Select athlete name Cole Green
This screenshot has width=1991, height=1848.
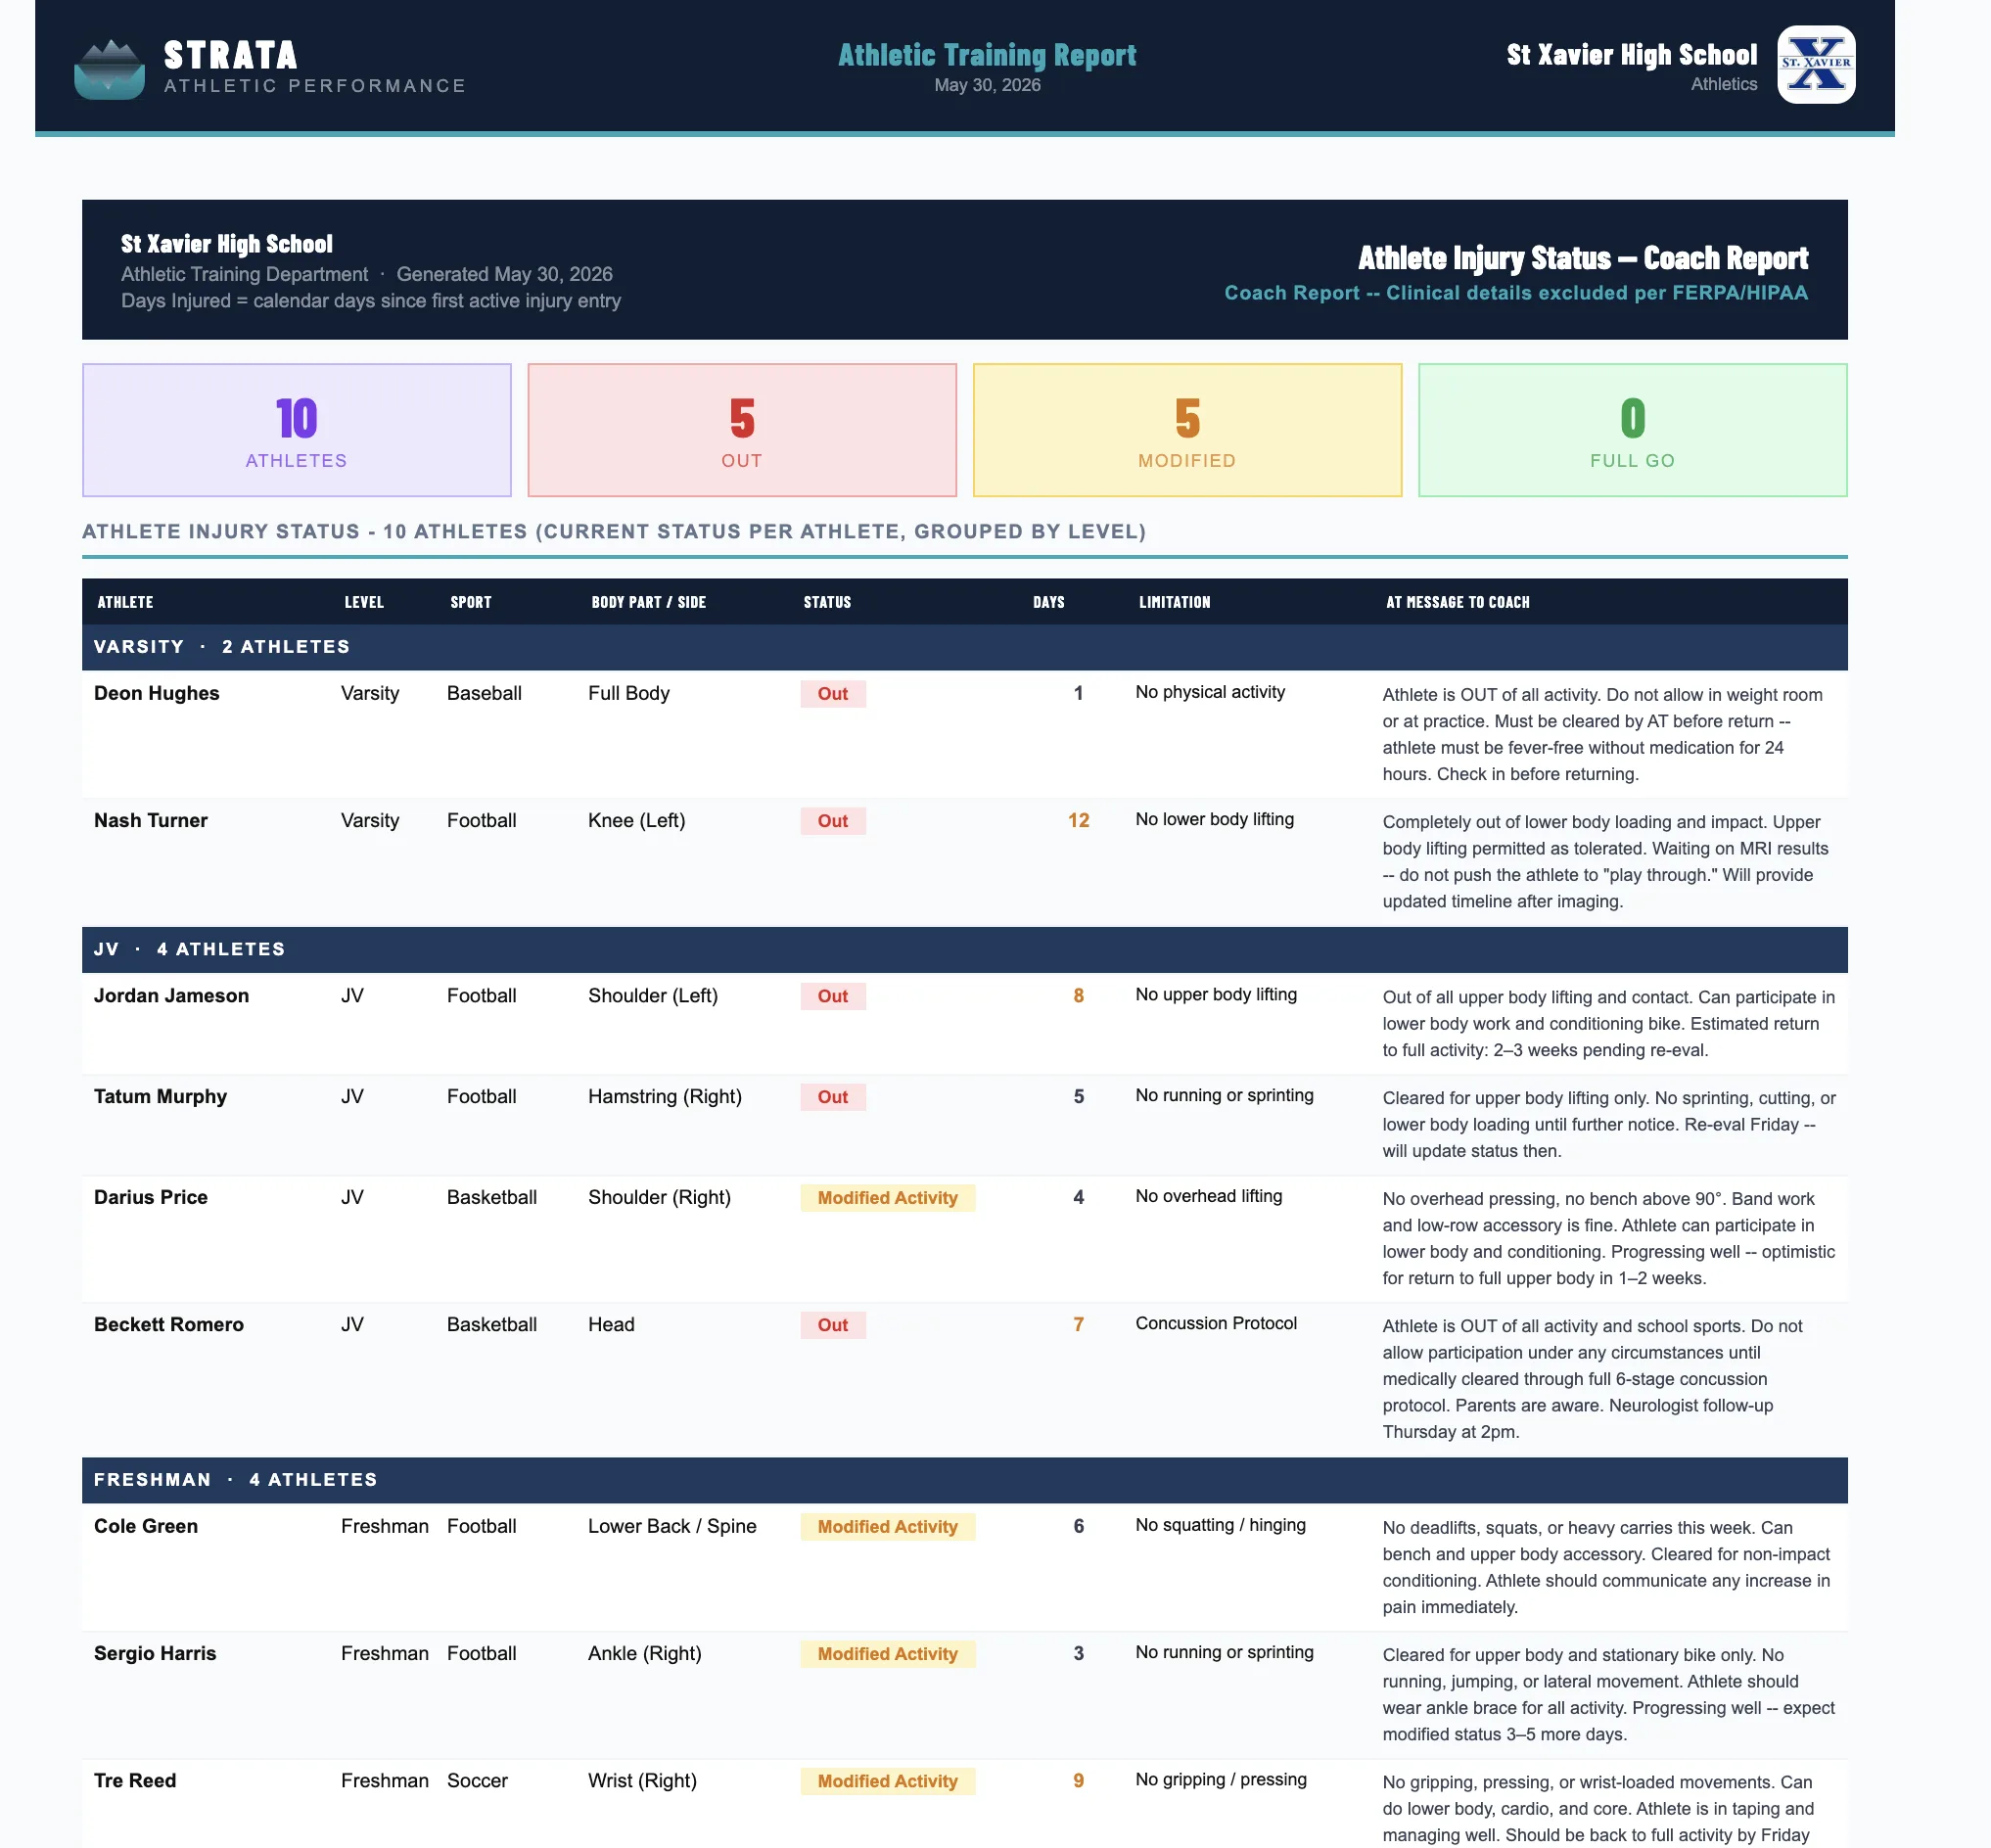point(146,1526)
